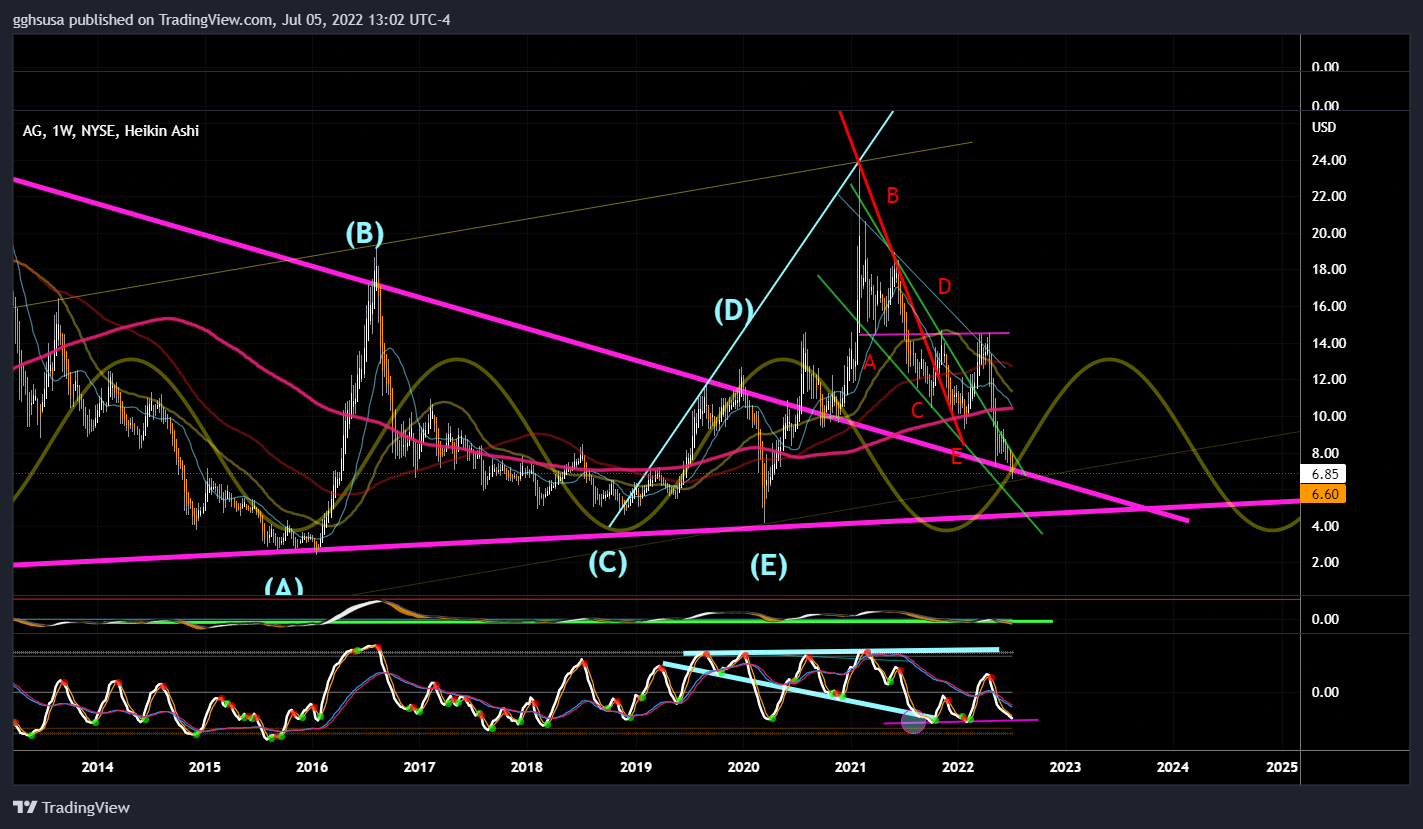1423x829 pixels.
Task: Click the 2024 label on the time axis
Action: pos(1172,767)
